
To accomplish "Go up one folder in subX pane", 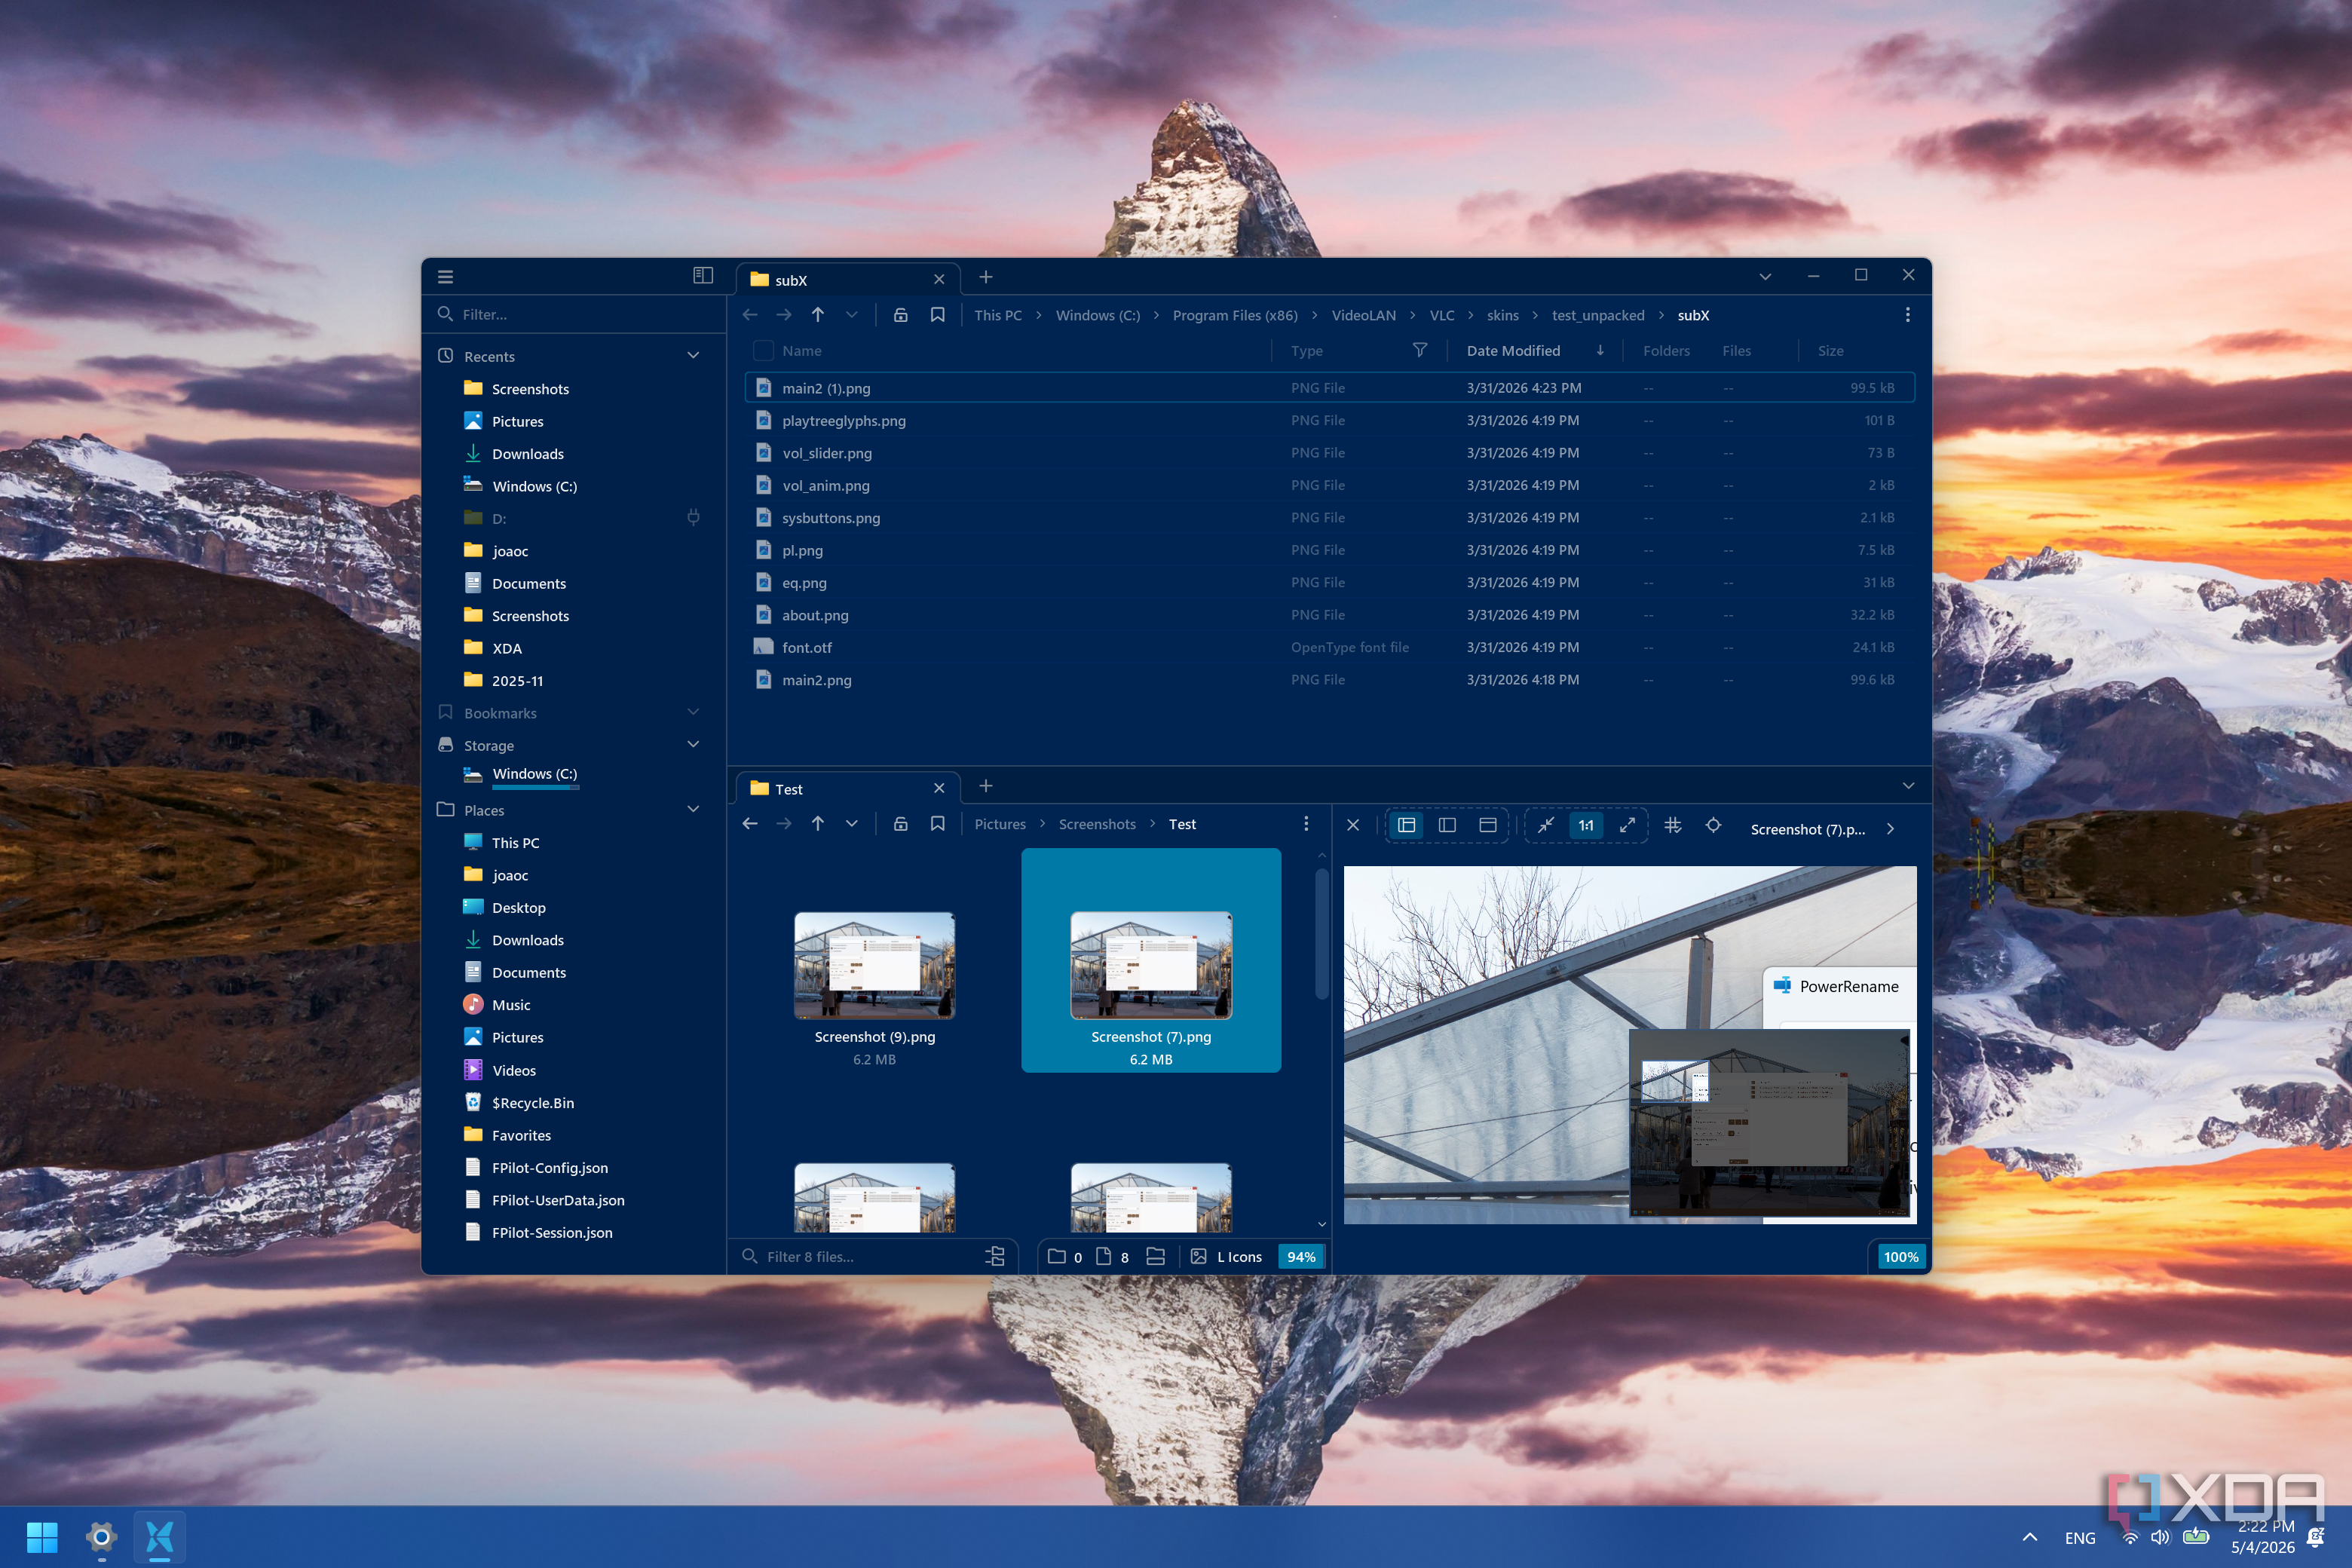I will tap(818, 315).
